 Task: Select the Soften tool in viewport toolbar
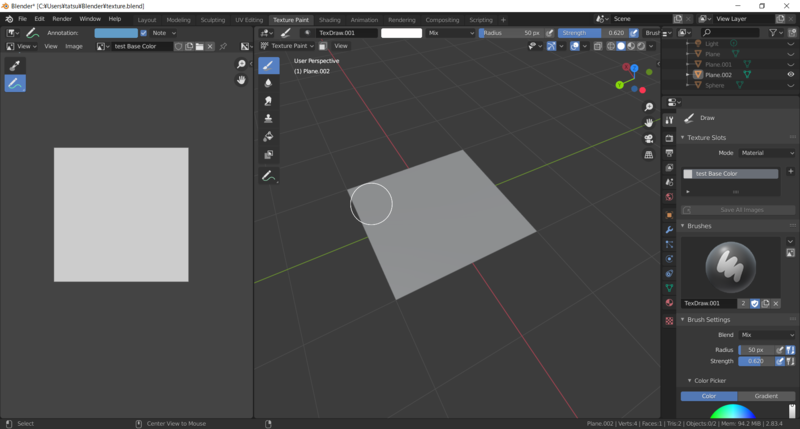268,83
